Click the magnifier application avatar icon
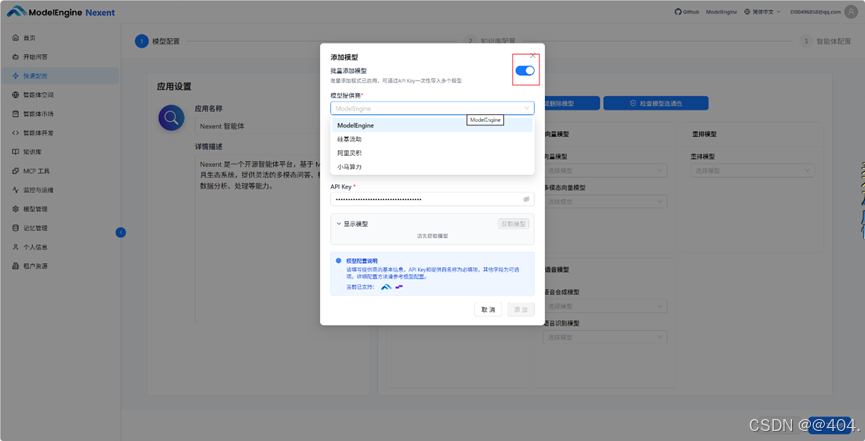The width and height of the screenshot is (865, 441). point(171,118)
